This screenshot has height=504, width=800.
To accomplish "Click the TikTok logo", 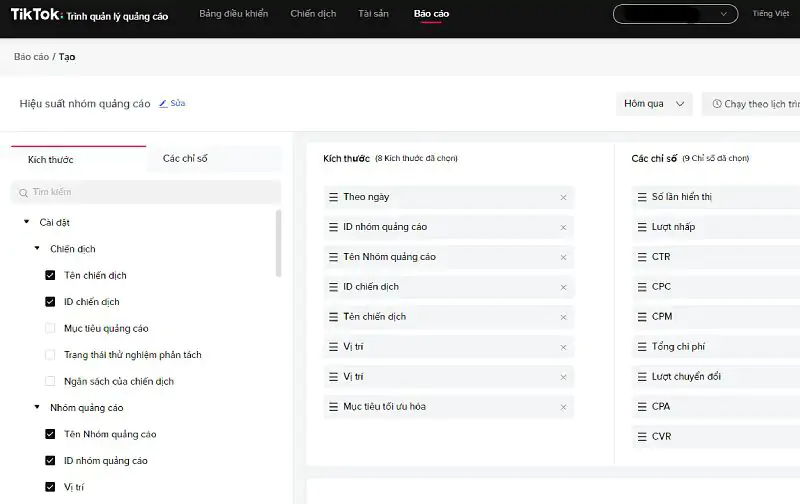I will click(x=33, y=15).
